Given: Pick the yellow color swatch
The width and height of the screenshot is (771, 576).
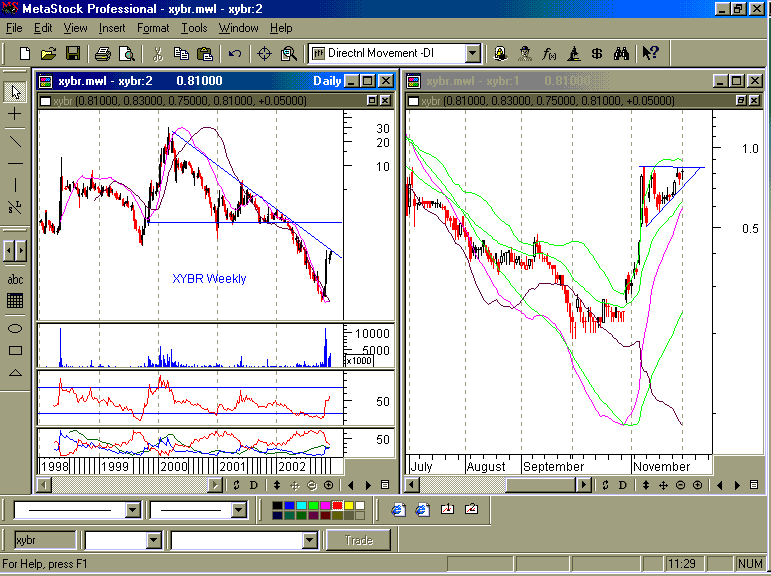Looking at the screenshot, I should [349, 505].
